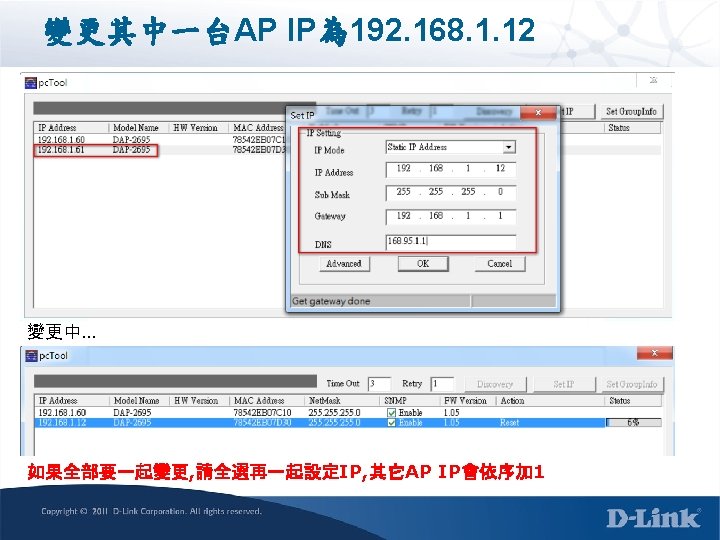The height and width of the screenshot is (540, 720).
Task: Click the Time Out field in lower window
Action: coord(379,384)
